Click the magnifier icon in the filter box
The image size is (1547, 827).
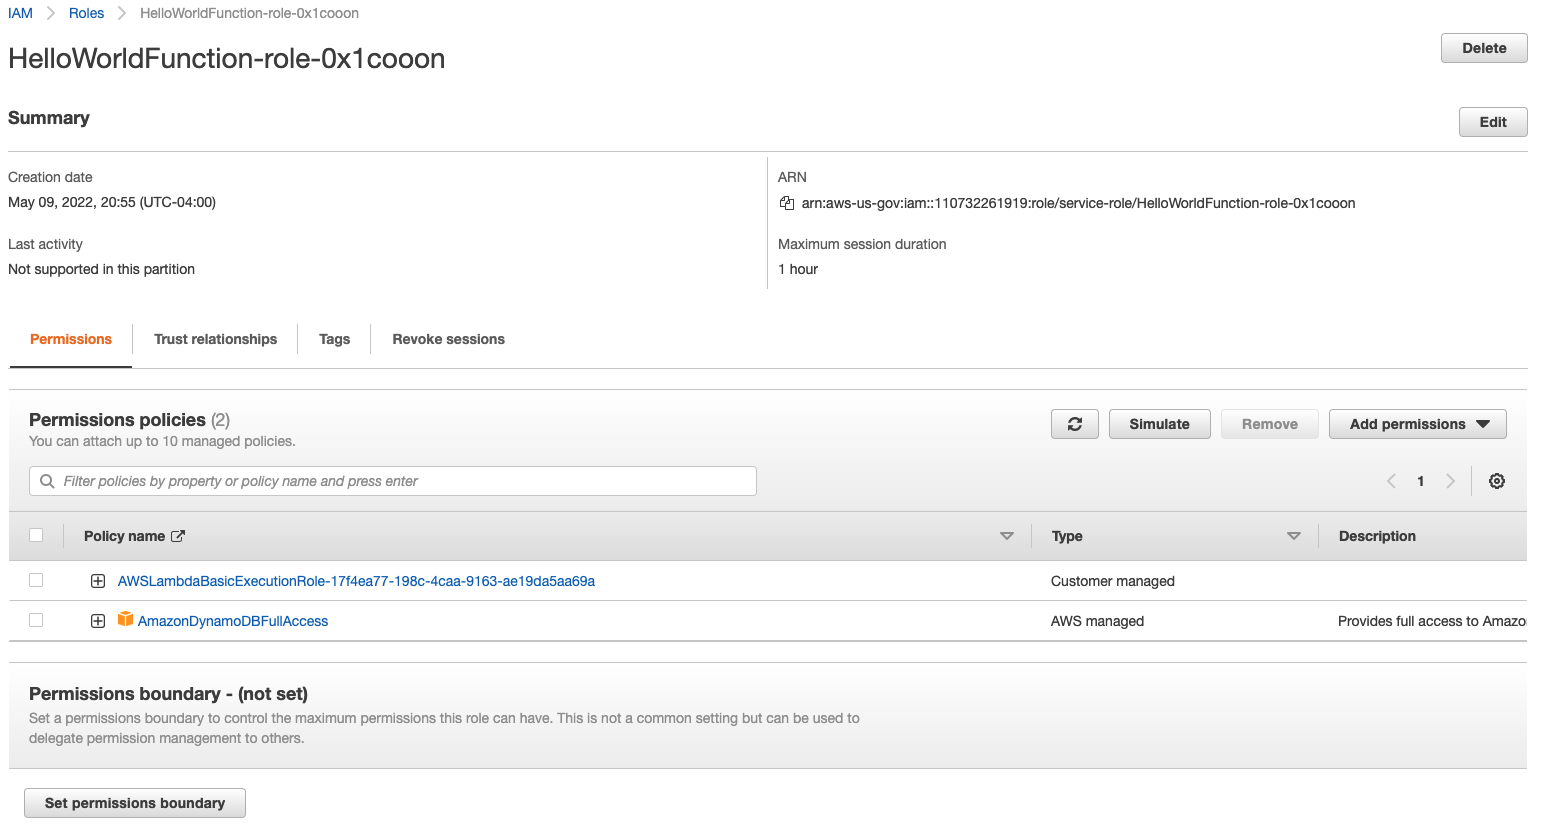(x=47, y=481)
